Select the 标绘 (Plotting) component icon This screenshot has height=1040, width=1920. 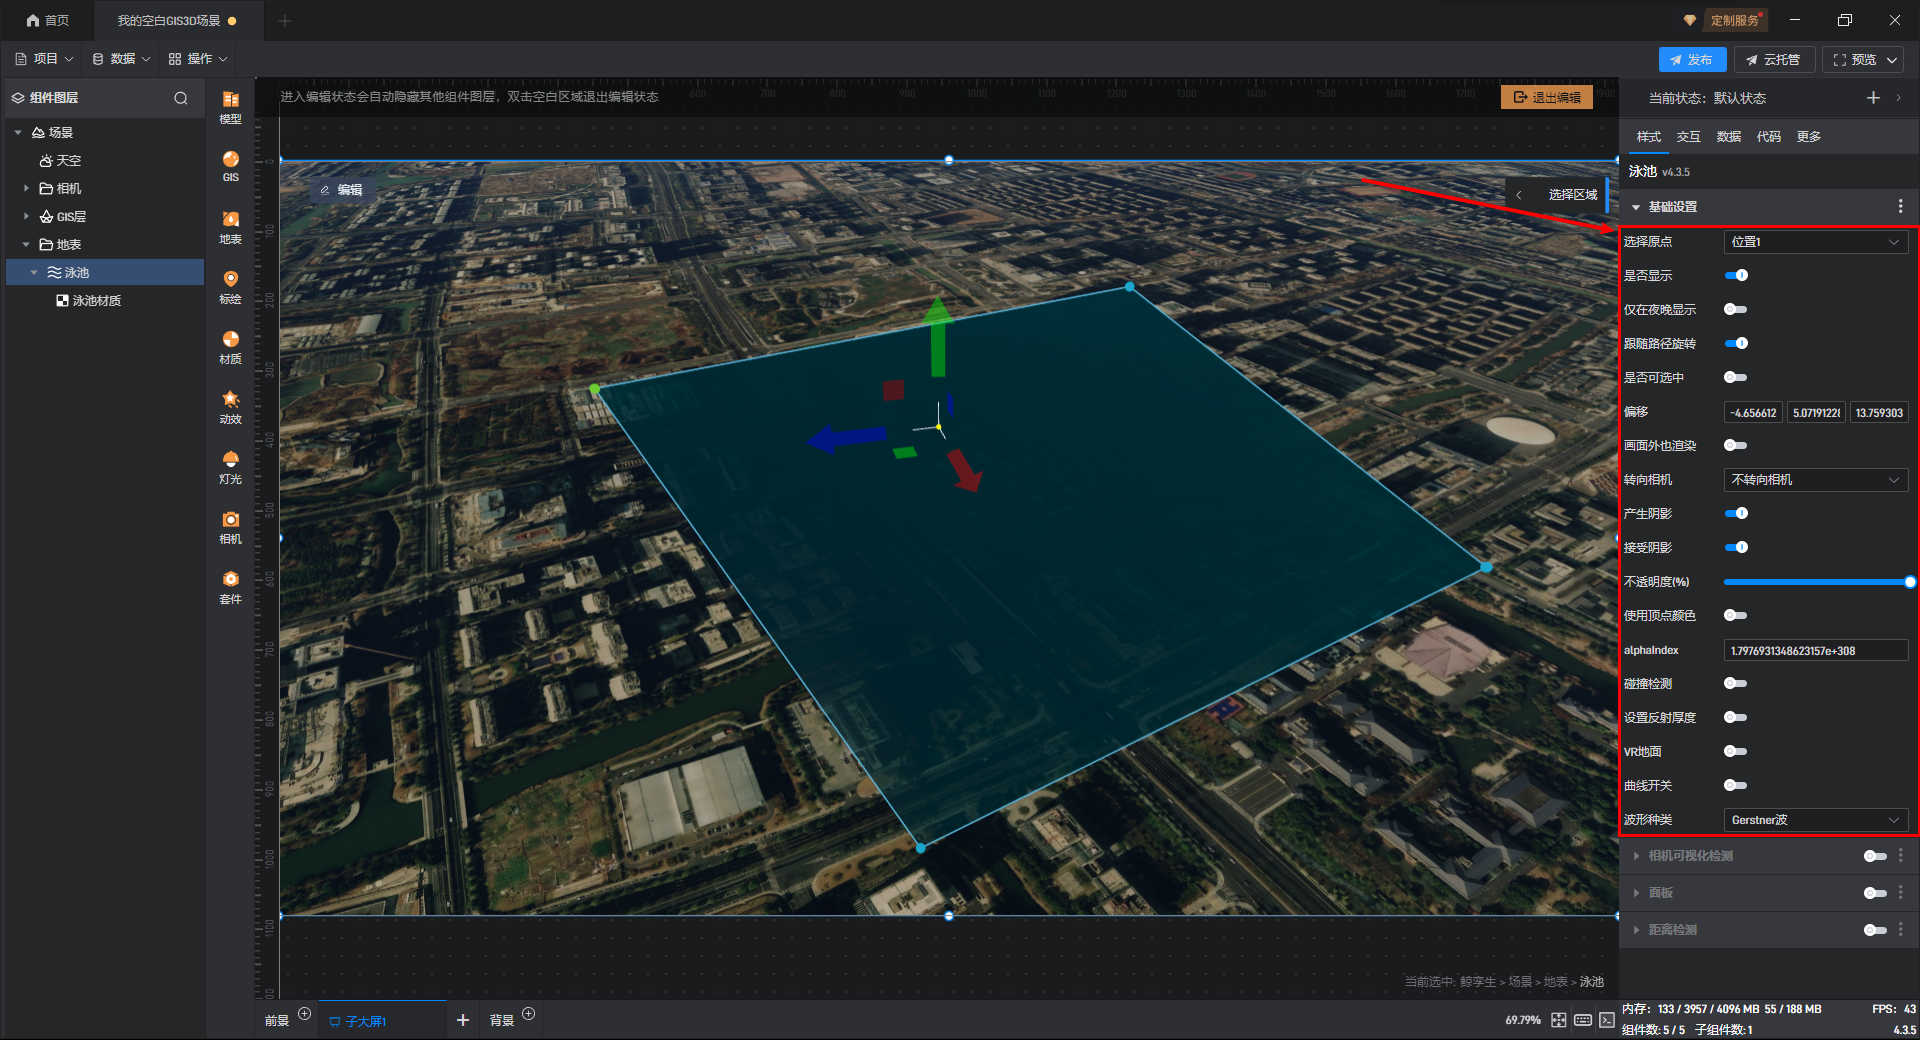point(230,286)
